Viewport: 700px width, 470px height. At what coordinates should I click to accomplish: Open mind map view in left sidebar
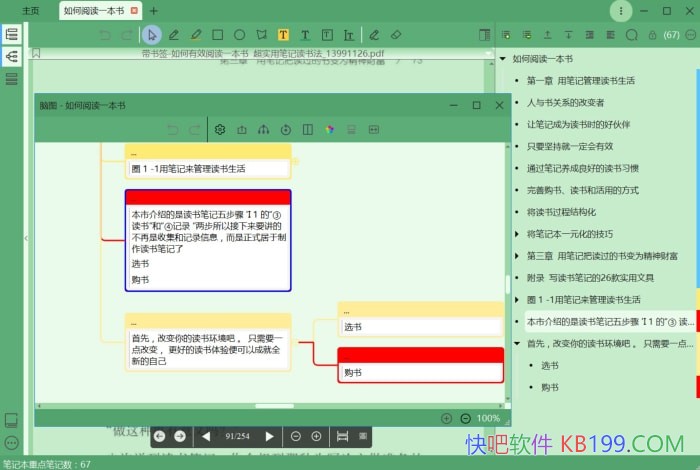pyautogui.click(x=12, y=57)
